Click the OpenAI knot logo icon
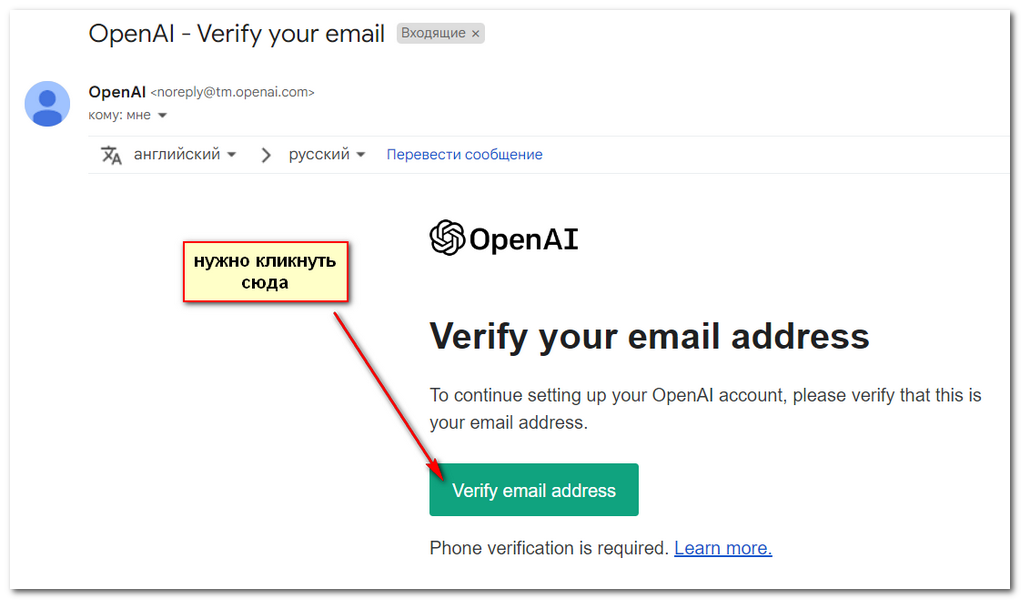This screenshot has width=1021, height=600. 447,238
